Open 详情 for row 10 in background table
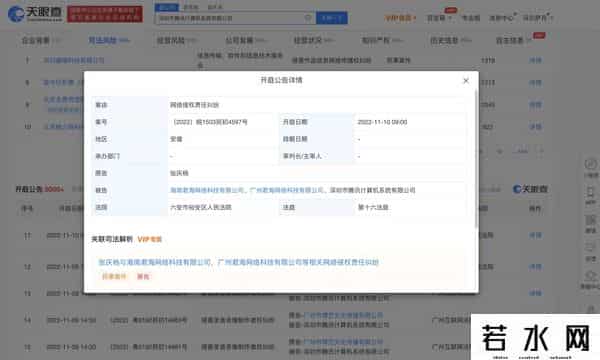The image size is (600, 360). point(535,127)
